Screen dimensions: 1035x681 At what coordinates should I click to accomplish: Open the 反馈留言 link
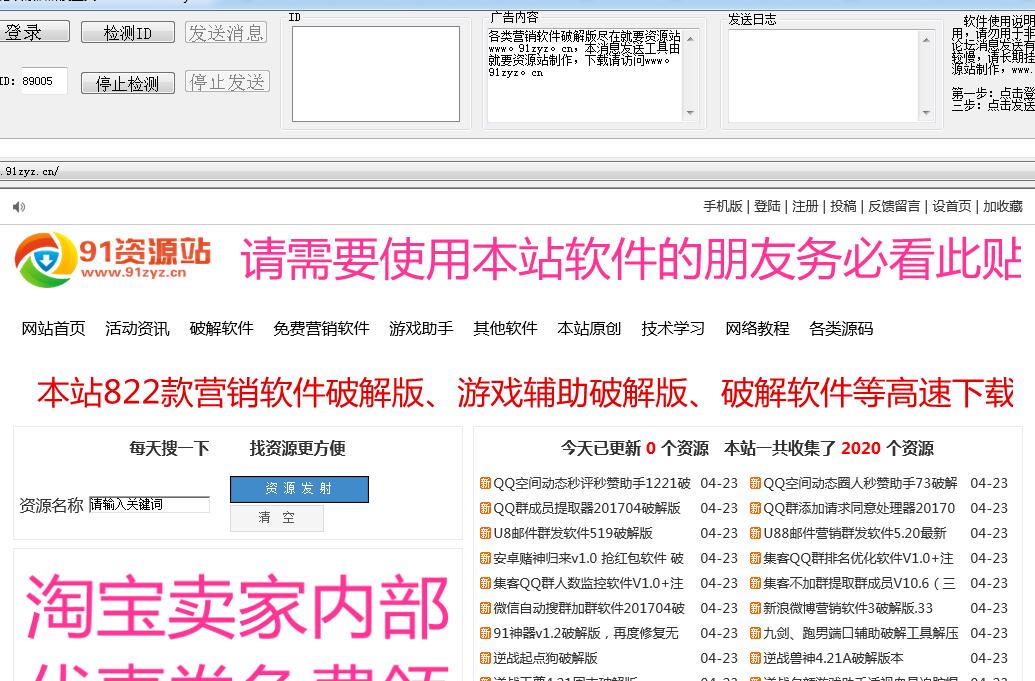[894, 207]
